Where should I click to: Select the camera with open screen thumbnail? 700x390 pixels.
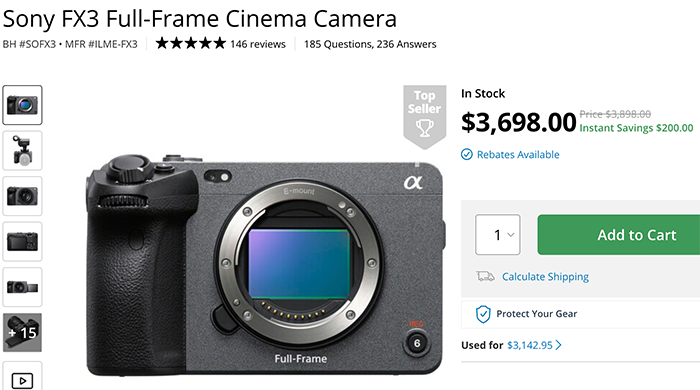point(22,287)
